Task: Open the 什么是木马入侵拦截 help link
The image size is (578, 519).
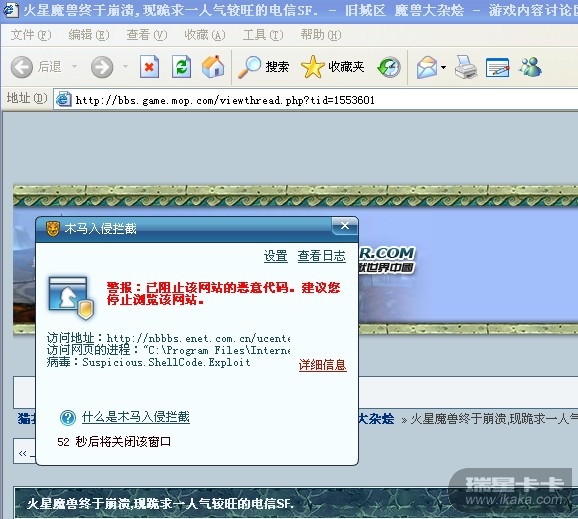Action: pyautogui.click(x=136, y=417)
